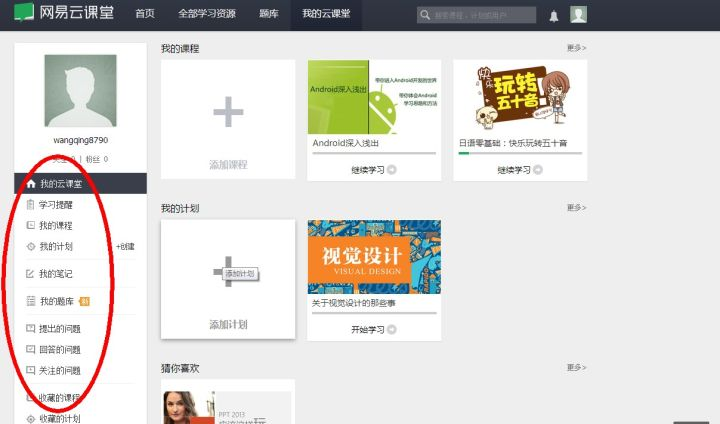
Task: Click the 我的笔记 pencil icon in sidebar
Action: 30,274
